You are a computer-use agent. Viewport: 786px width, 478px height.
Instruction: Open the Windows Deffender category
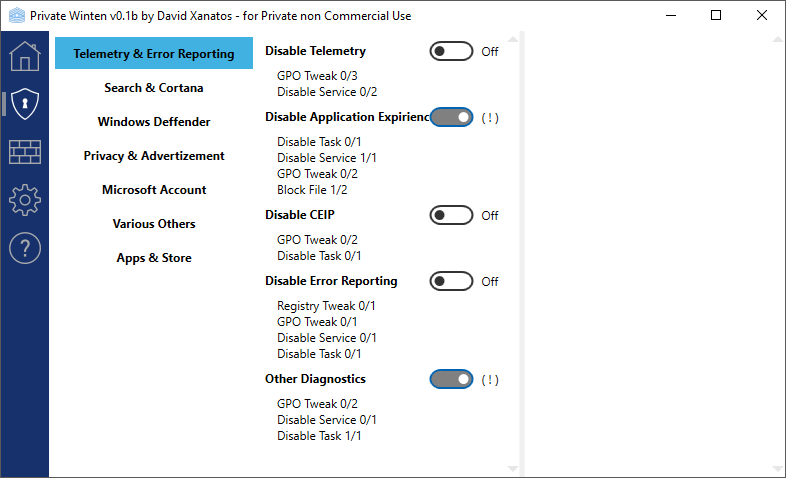[154, 122]
